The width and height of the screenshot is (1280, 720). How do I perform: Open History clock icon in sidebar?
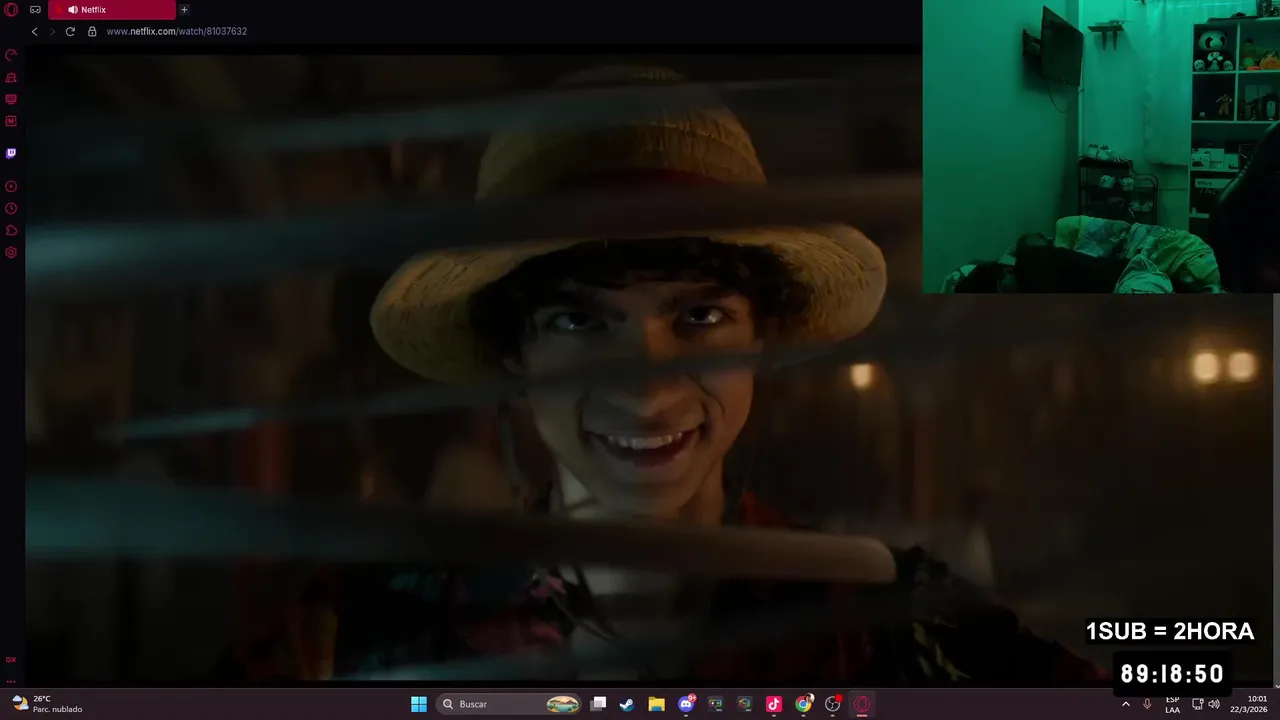[11, 208]
